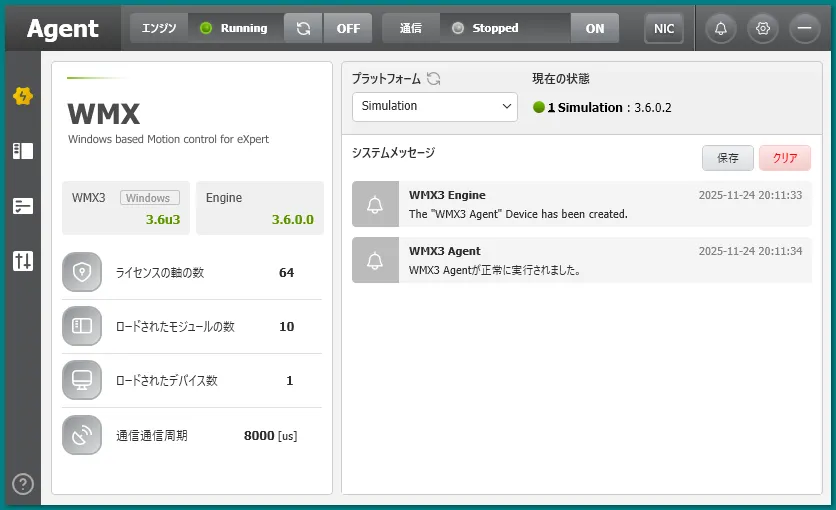Select the WMX3 Agent message row

[582, 260]
